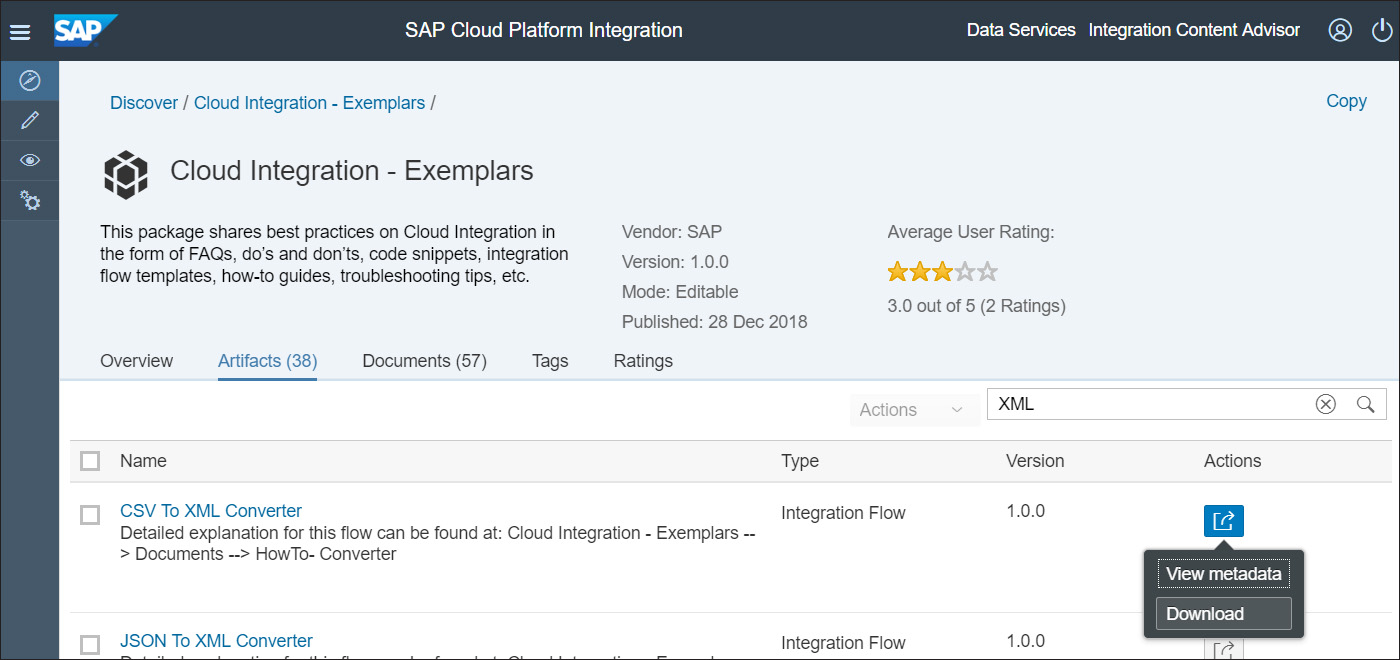Open the Settings gears sidebar icon
Image resolution: width=1400 pixels, height=660 pixels.
point(30,200)
